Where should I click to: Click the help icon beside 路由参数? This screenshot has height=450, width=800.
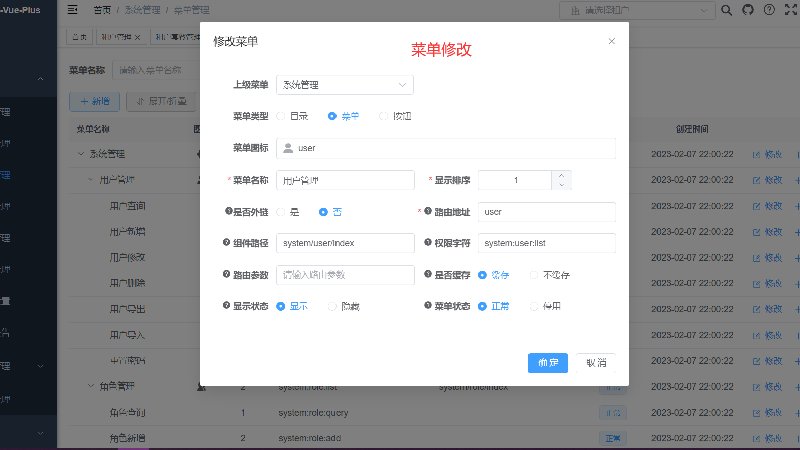coord(227,274)
